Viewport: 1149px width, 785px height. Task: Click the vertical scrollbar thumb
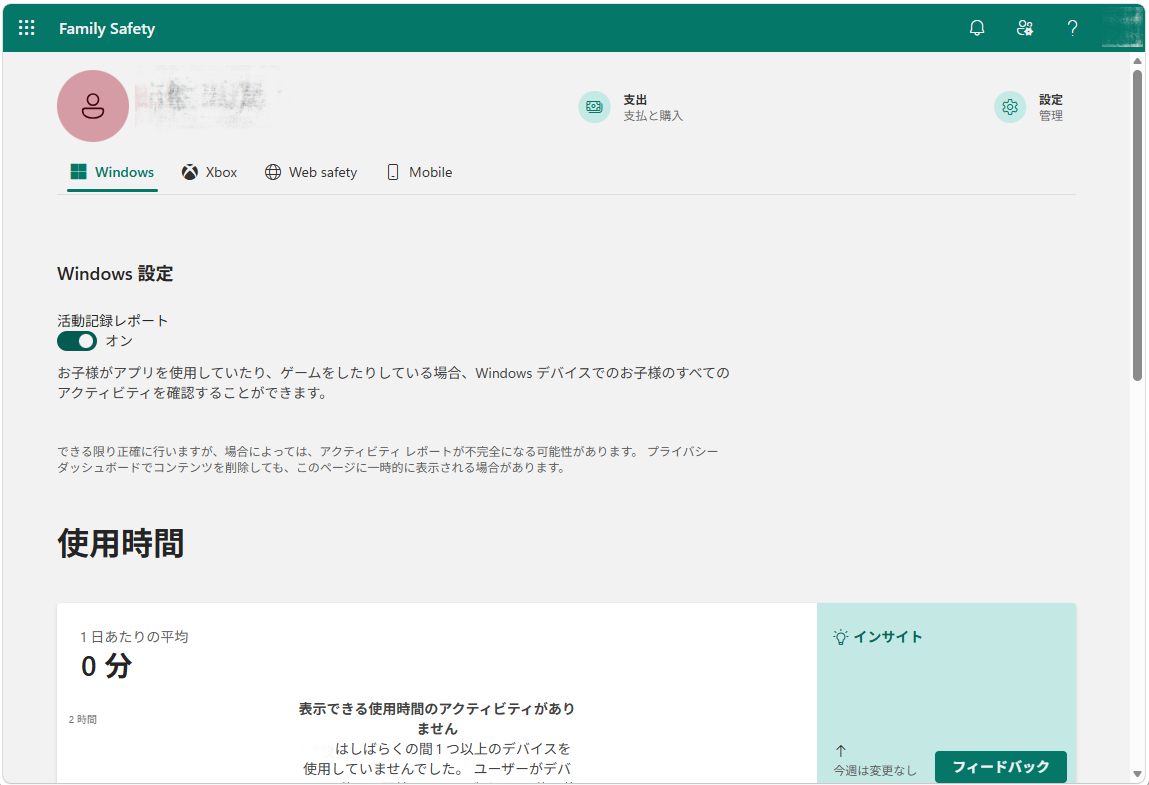tap(1137, 225)
